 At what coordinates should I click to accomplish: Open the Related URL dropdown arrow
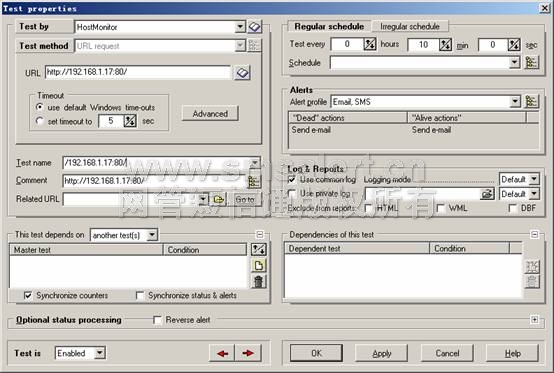pyautogui.click(x=203, y=199)
